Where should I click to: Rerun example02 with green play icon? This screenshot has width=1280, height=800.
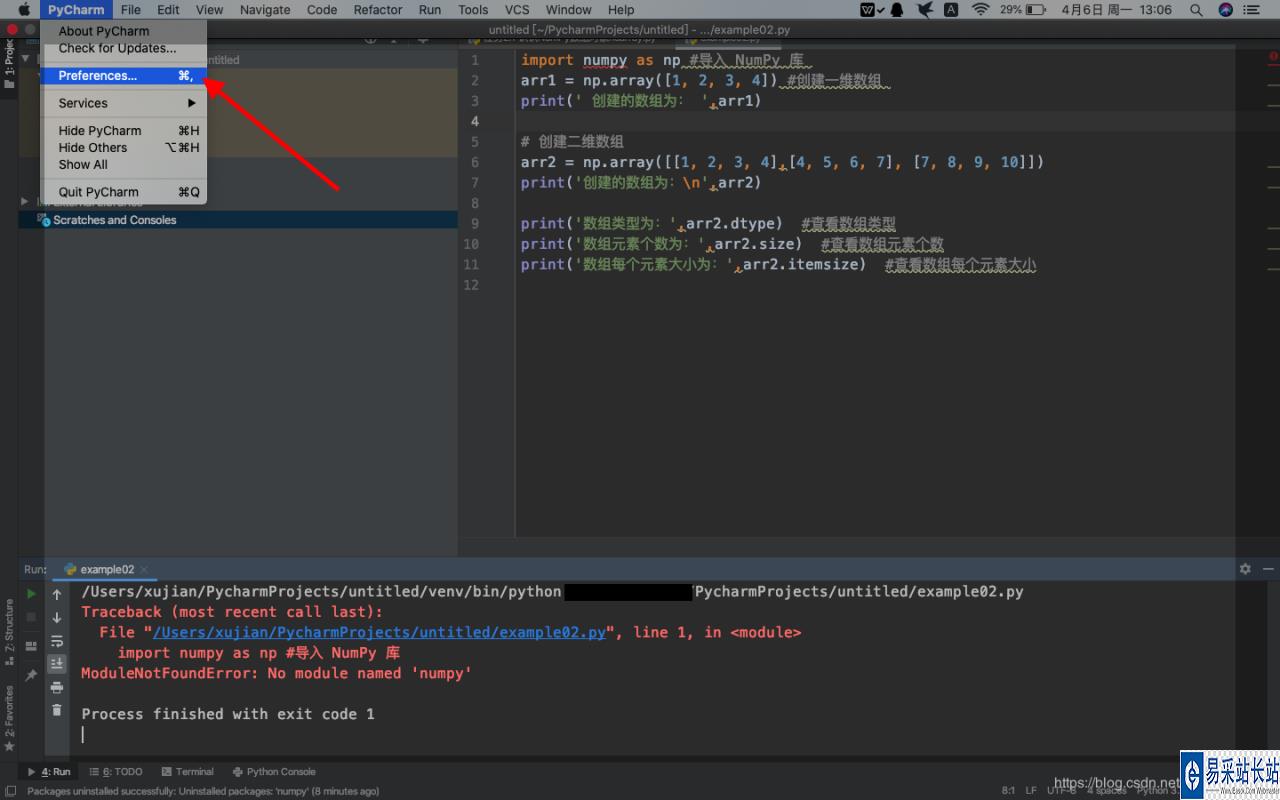pyautogui.click(x=31, y=594)
